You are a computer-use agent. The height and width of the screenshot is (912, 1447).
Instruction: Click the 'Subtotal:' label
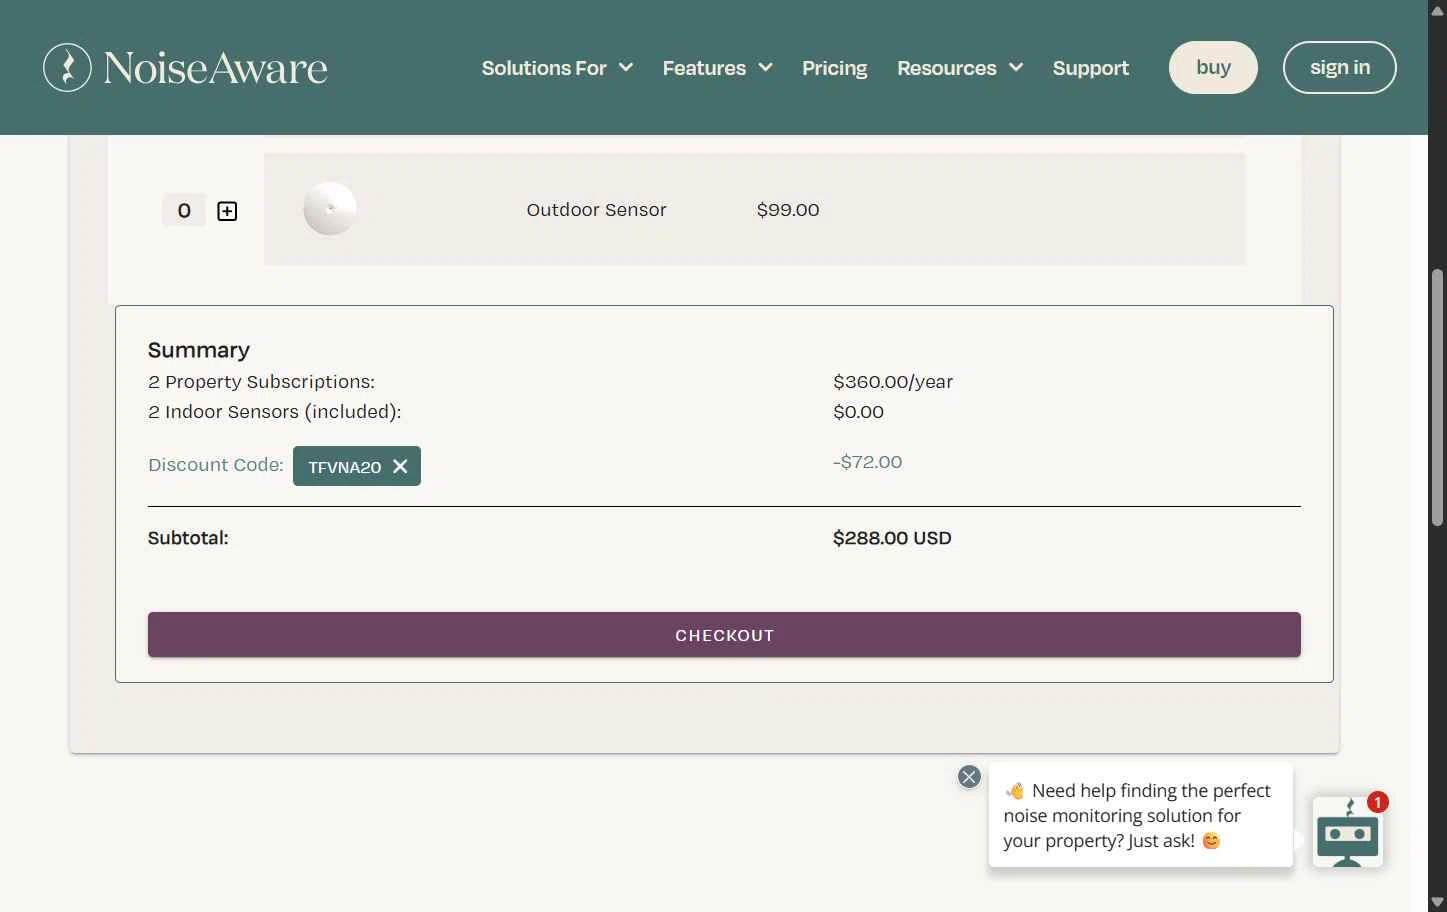pyautogui.click(x=188, y=538)
